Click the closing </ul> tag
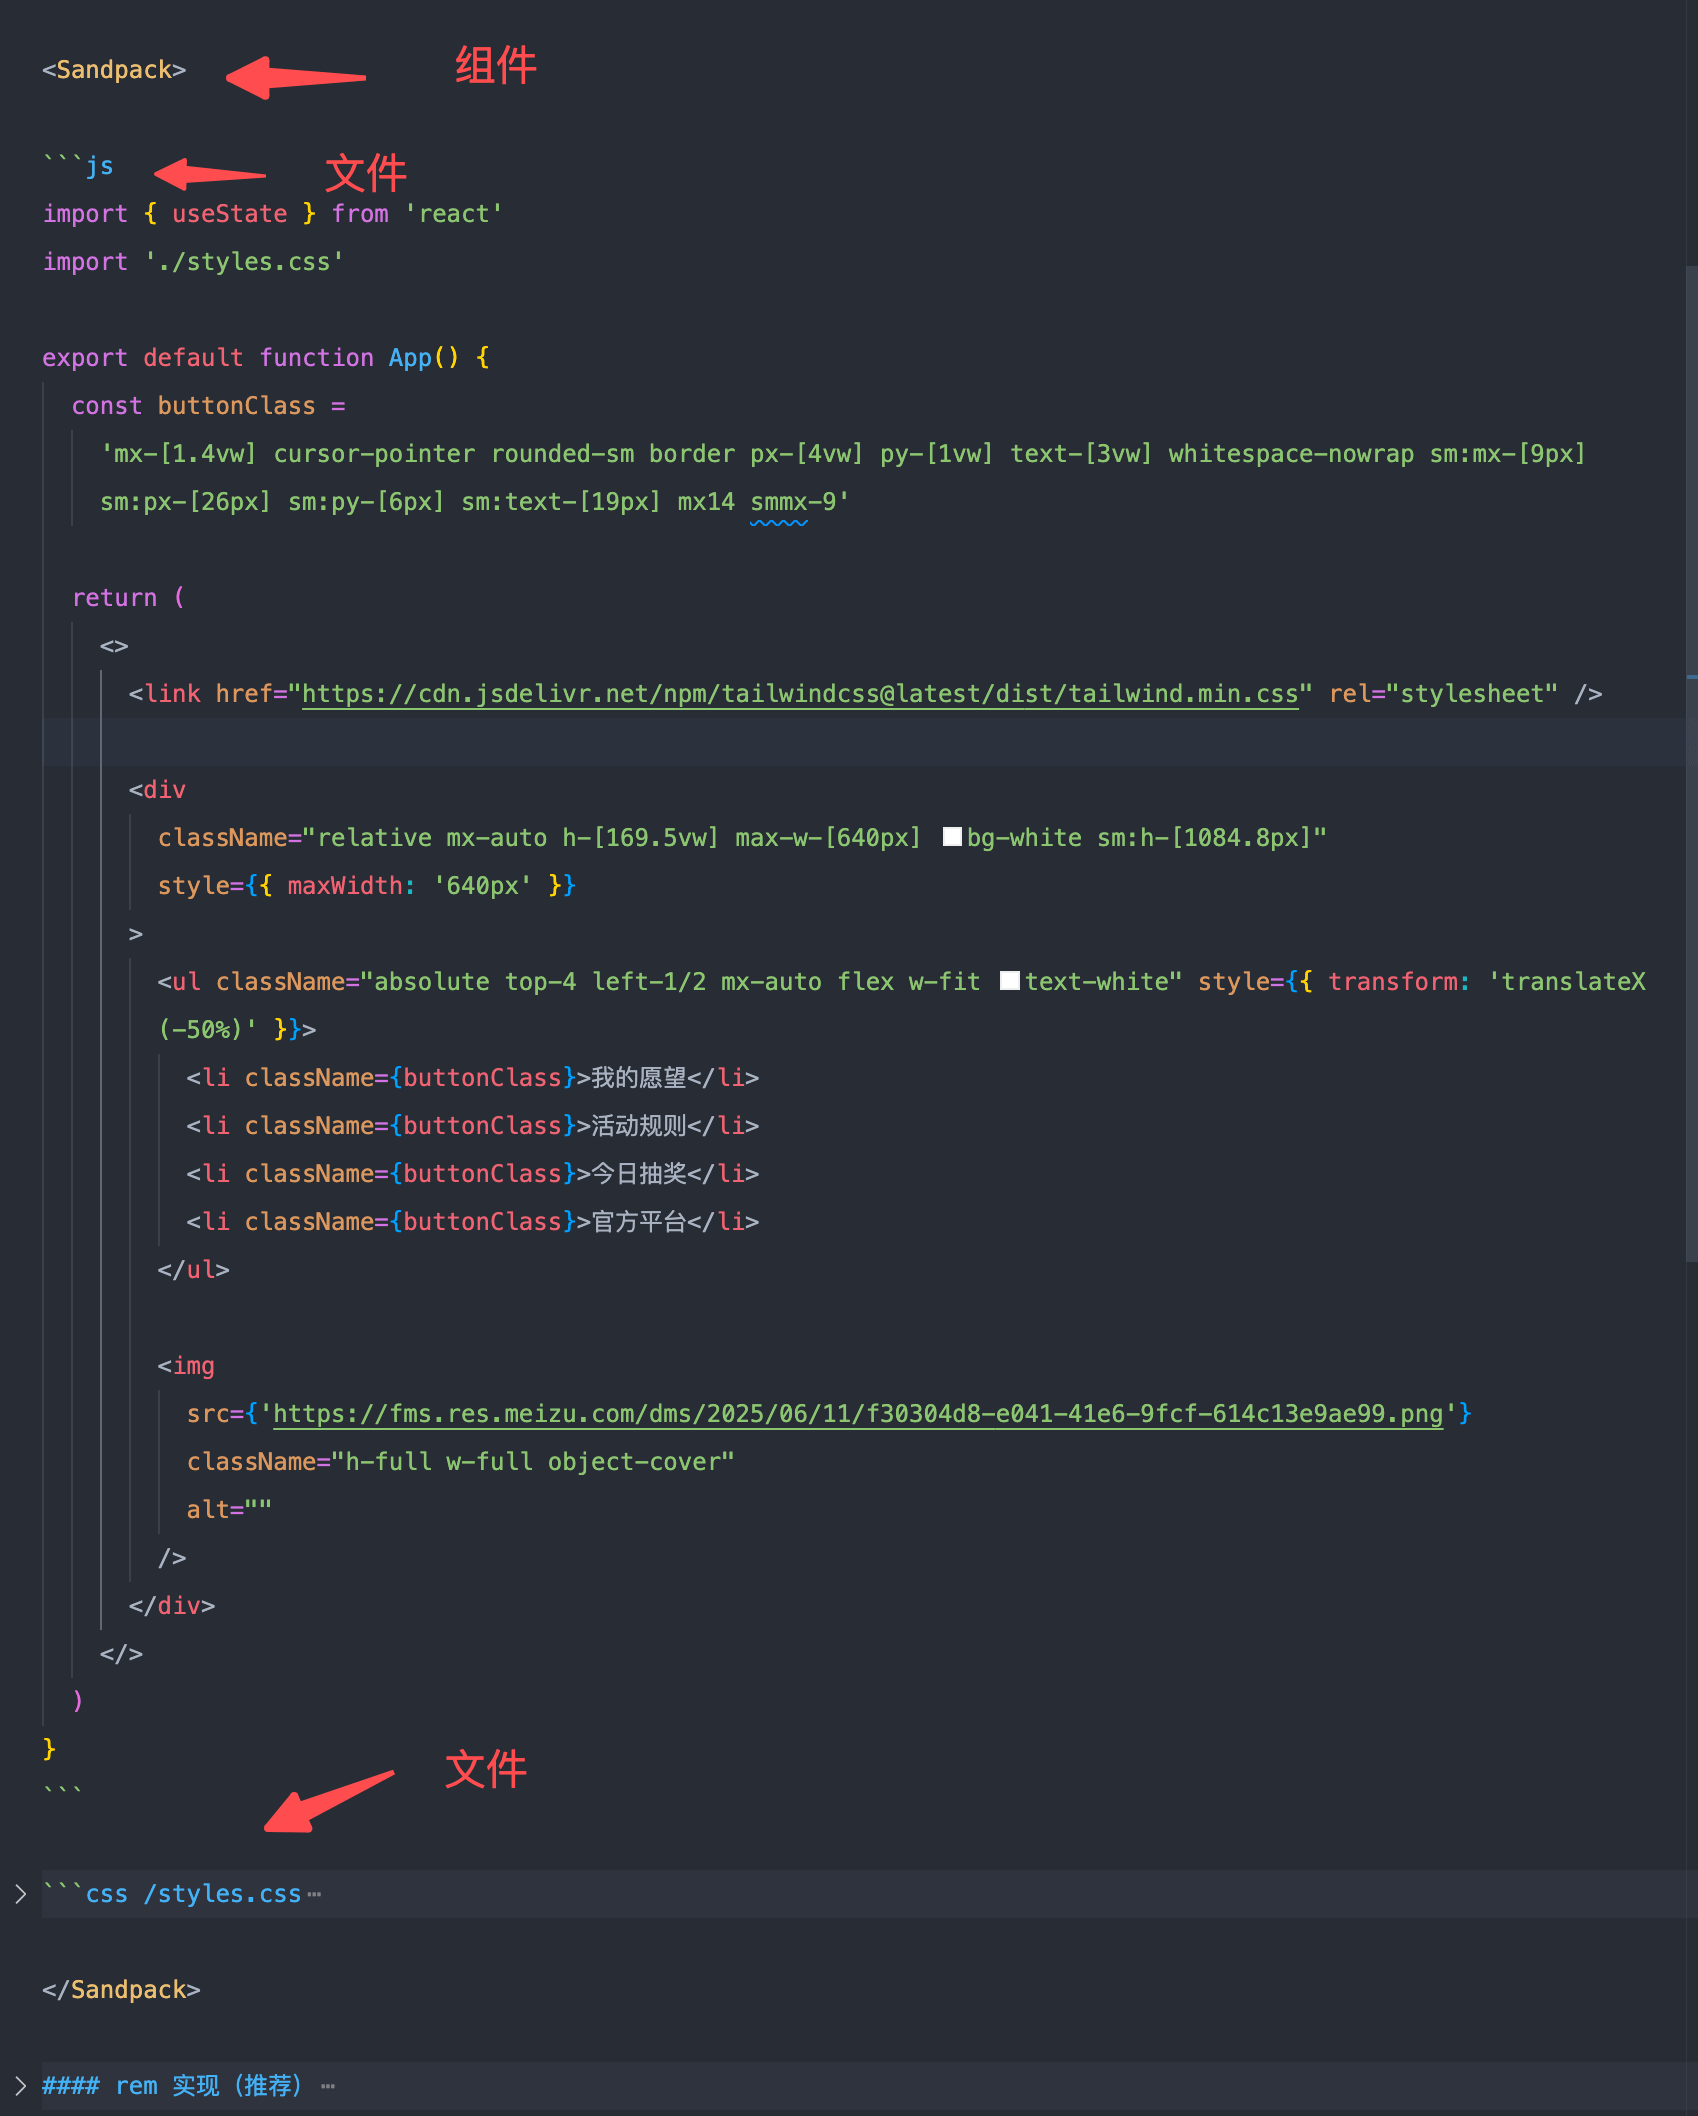Screen dimensions: 1698x2116 [193, 1270]
